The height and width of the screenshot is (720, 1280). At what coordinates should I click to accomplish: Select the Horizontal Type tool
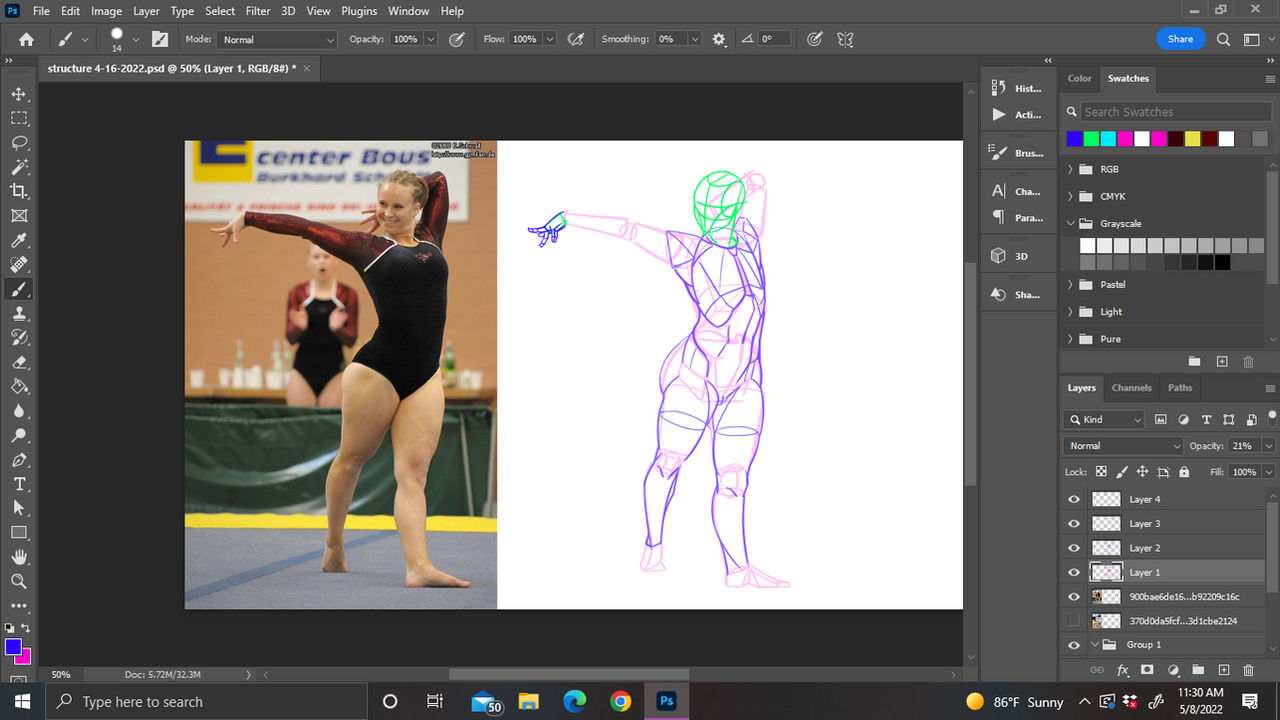click(19, 484)
